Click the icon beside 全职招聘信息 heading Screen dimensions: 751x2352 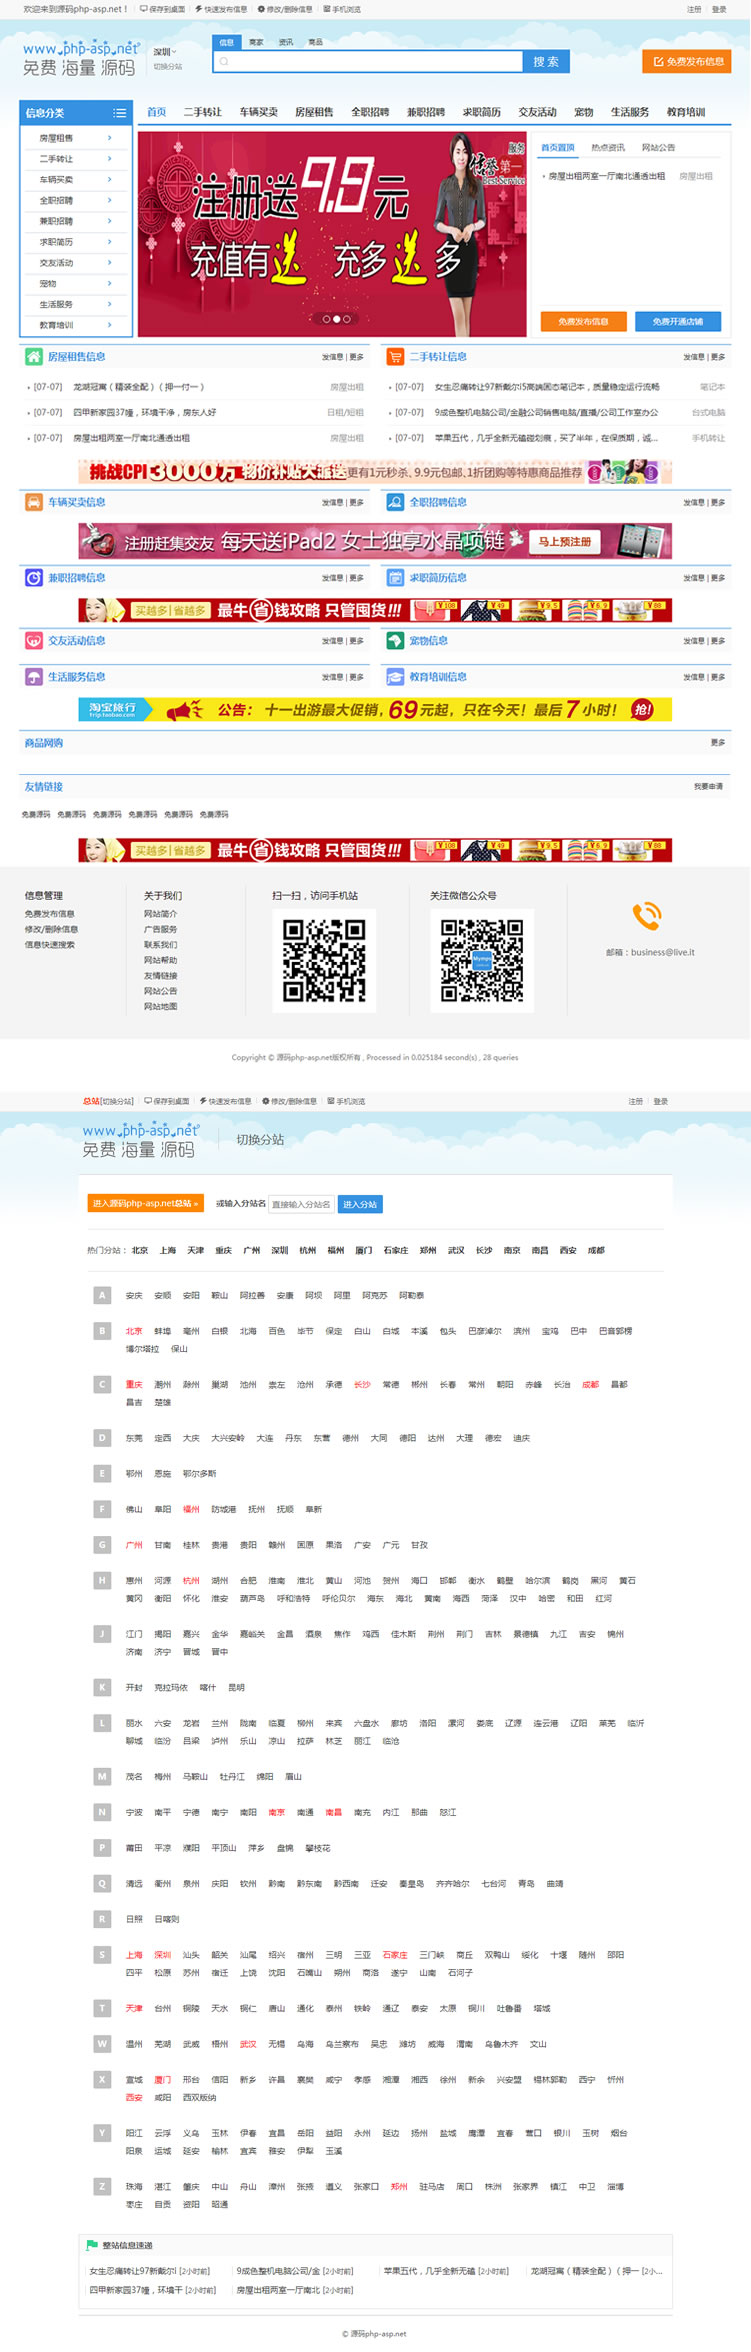[x=395, y=503]
